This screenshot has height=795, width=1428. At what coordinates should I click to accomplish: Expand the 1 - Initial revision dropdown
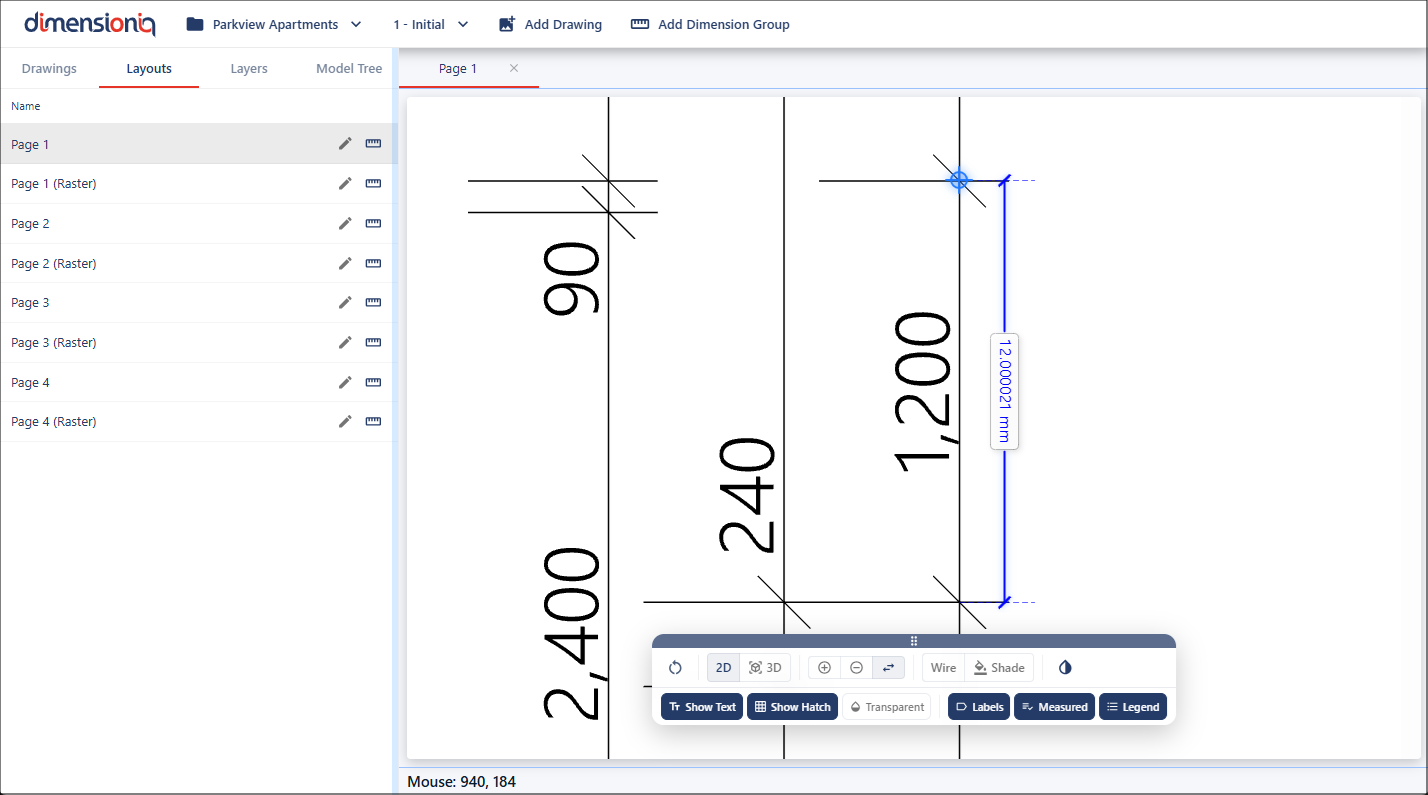pos(430,24)
